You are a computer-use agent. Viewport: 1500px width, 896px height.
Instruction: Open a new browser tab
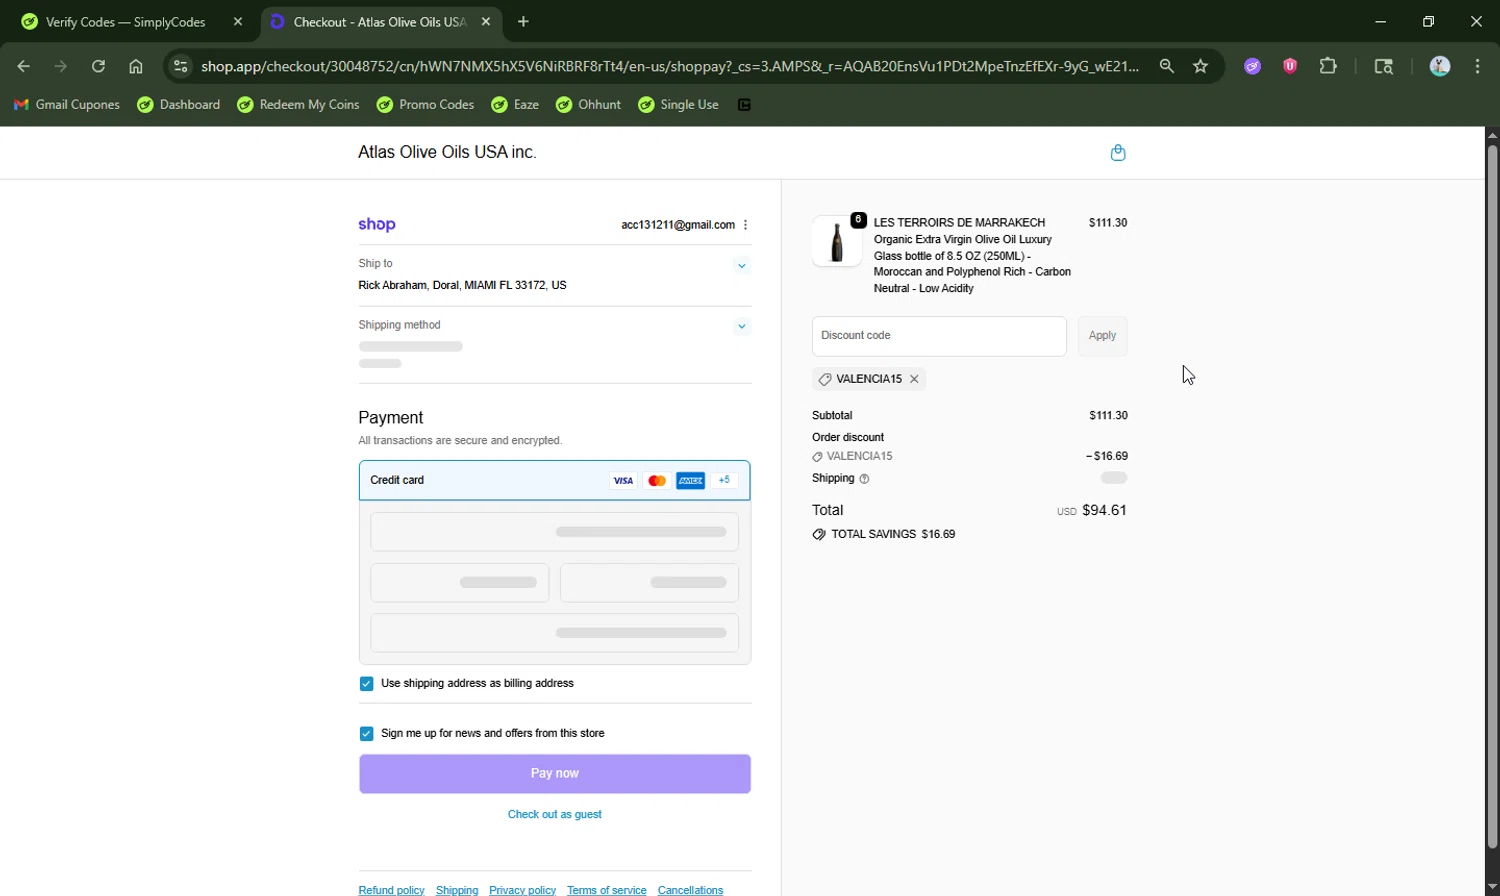523,22
